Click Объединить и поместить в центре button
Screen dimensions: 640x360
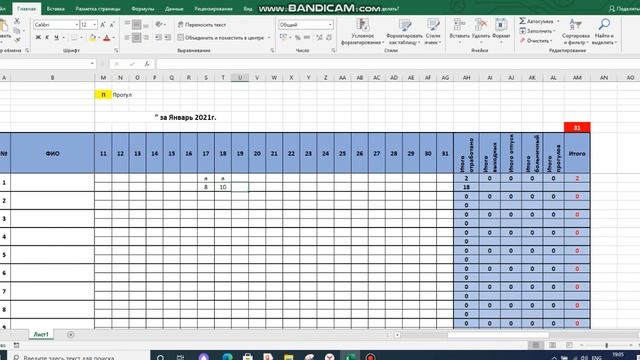tap(221, 38)
